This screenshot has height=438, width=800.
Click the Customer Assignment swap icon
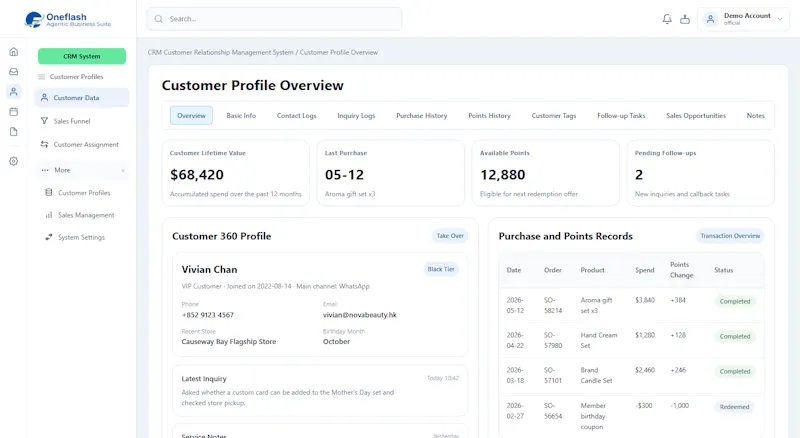point(44,144)
